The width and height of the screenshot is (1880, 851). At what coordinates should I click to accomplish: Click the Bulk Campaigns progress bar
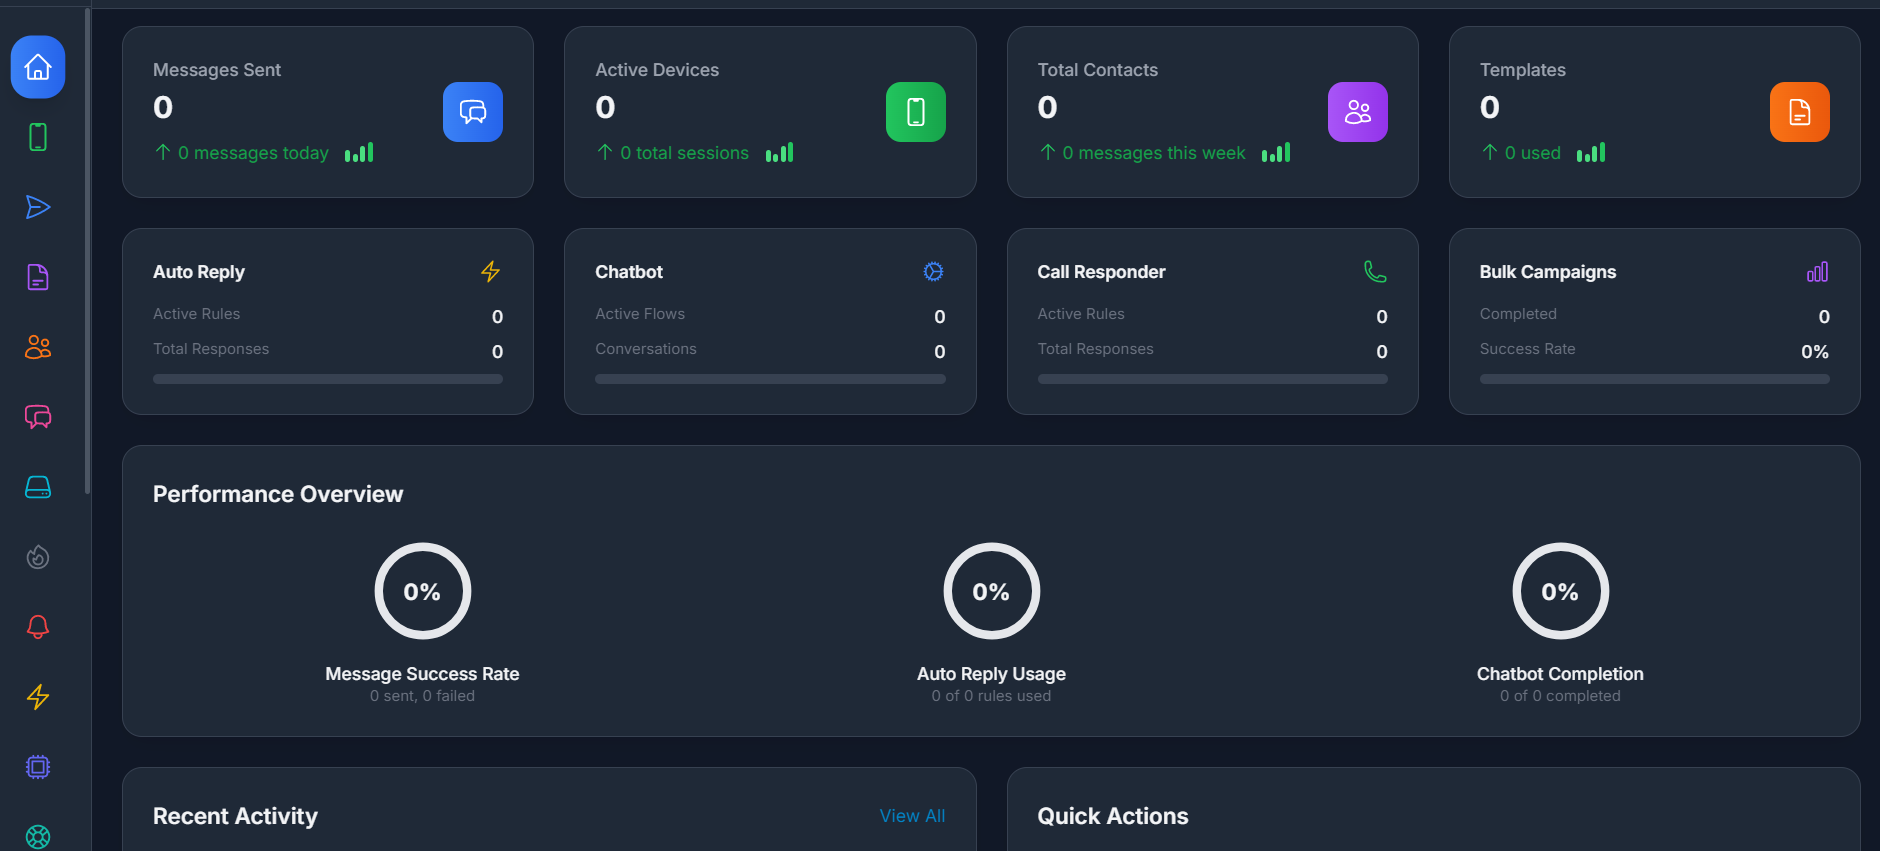point(1654,379)
